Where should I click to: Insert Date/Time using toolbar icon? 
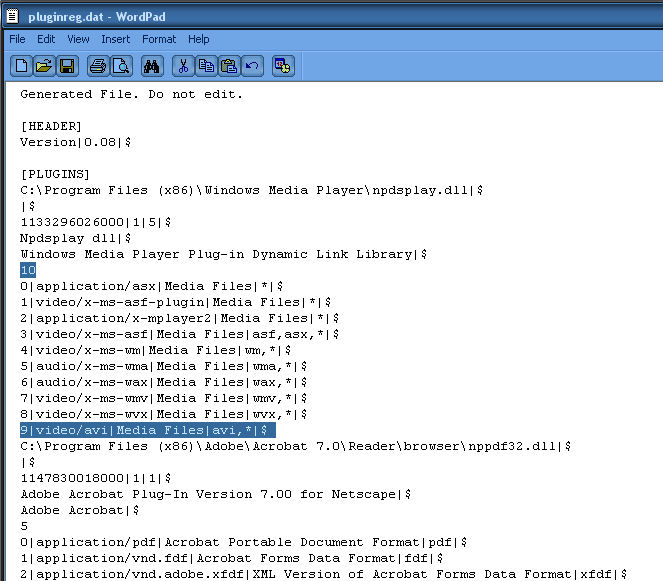(283, 66)
